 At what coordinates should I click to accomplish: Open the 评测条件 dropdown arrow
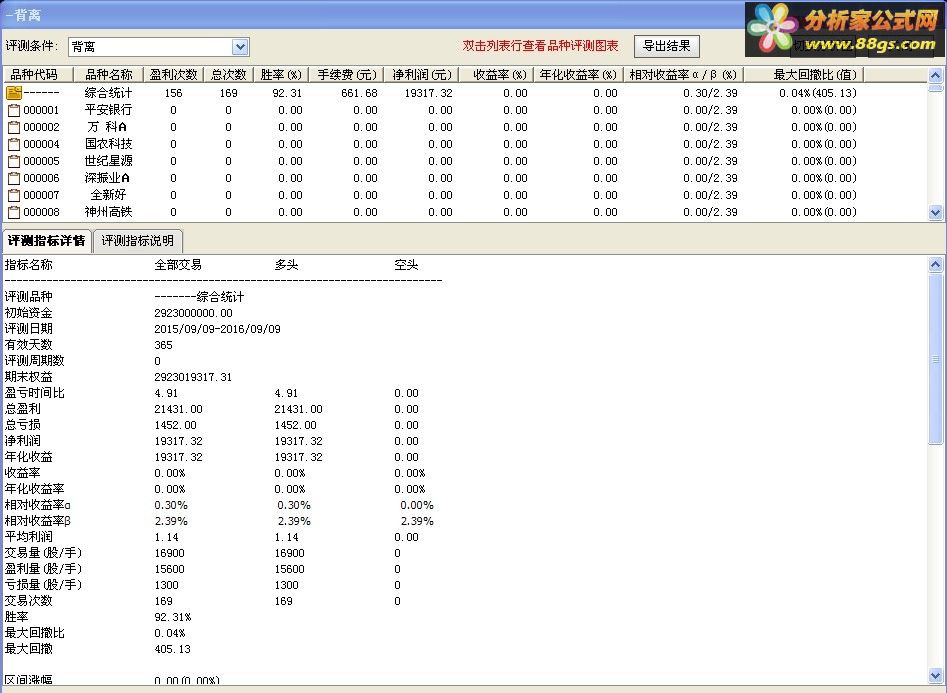[x=240, y=47]
